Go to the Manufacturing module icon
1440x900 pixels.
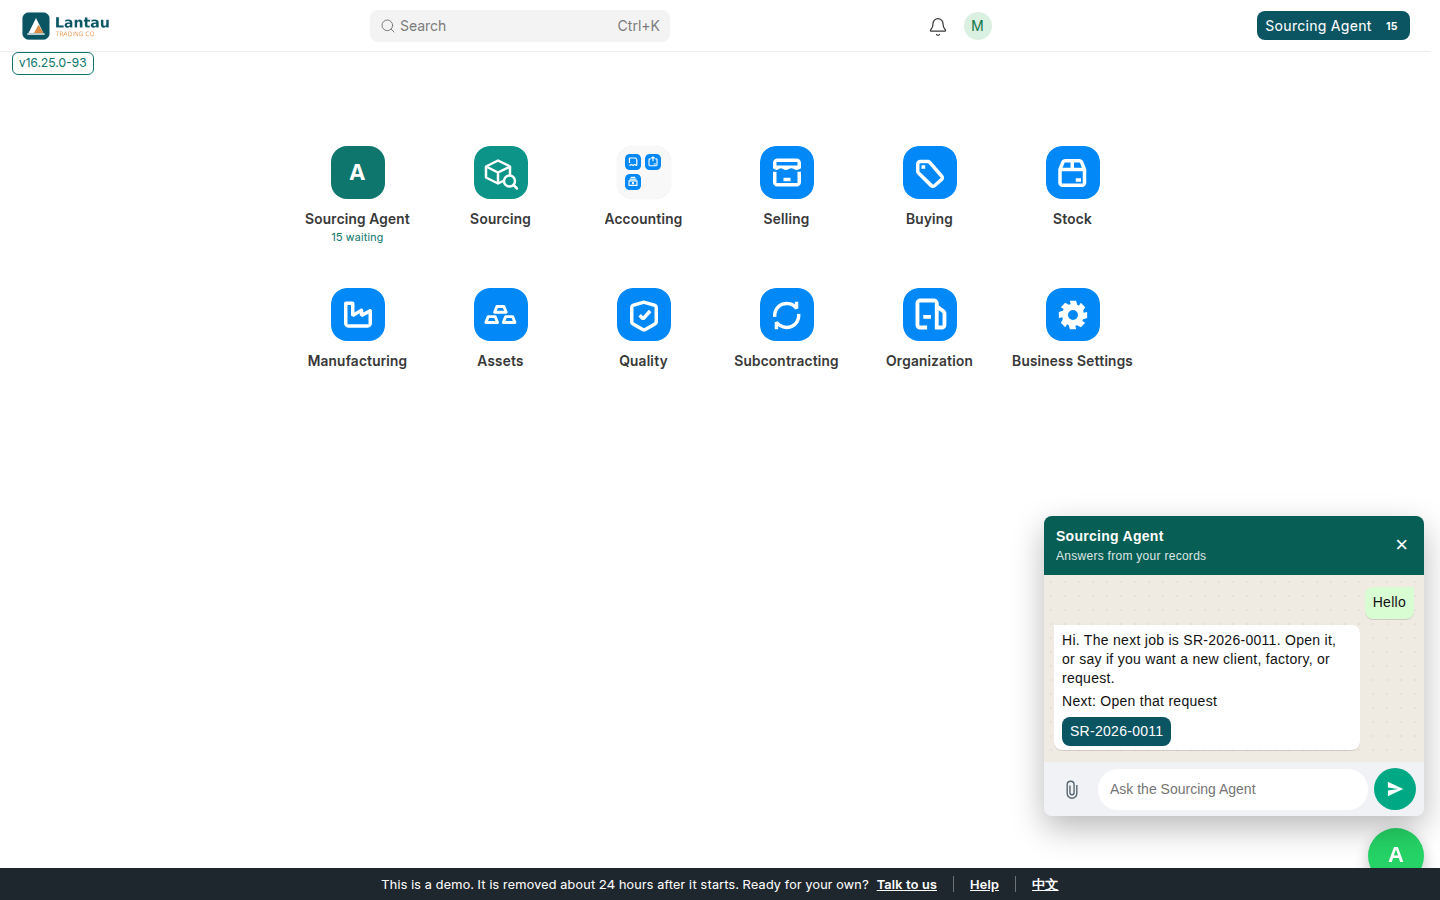click(357, 315)
